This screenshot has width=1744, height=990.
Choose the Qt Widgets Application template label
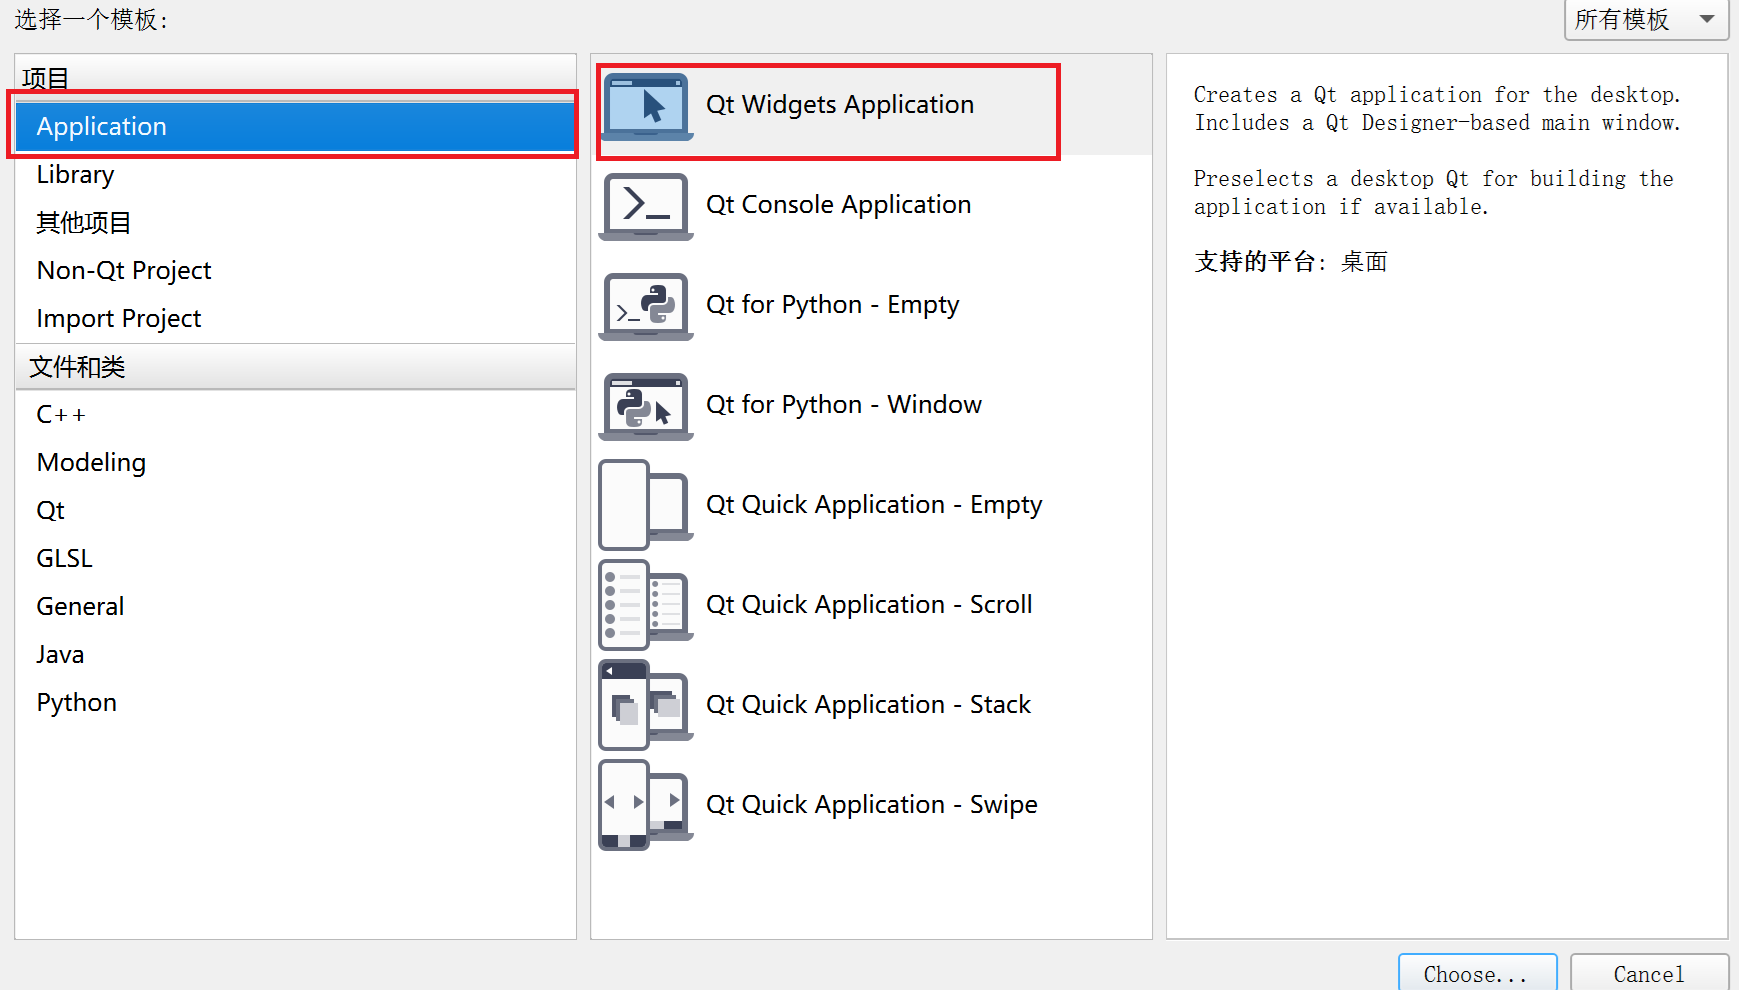(840, 105)
